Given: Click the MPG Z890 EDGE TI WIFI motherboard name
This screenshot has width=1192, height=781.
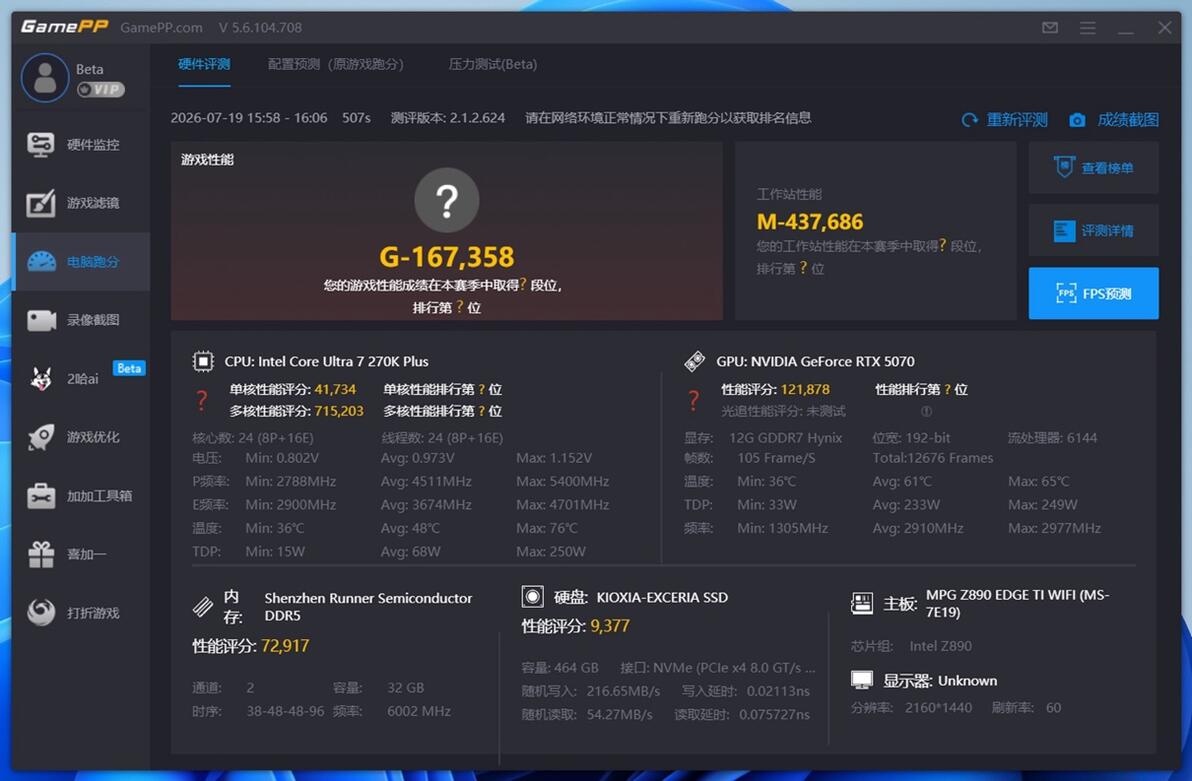Looking at the screenshot, I should pyautogui.click(x=1017, y=603).
